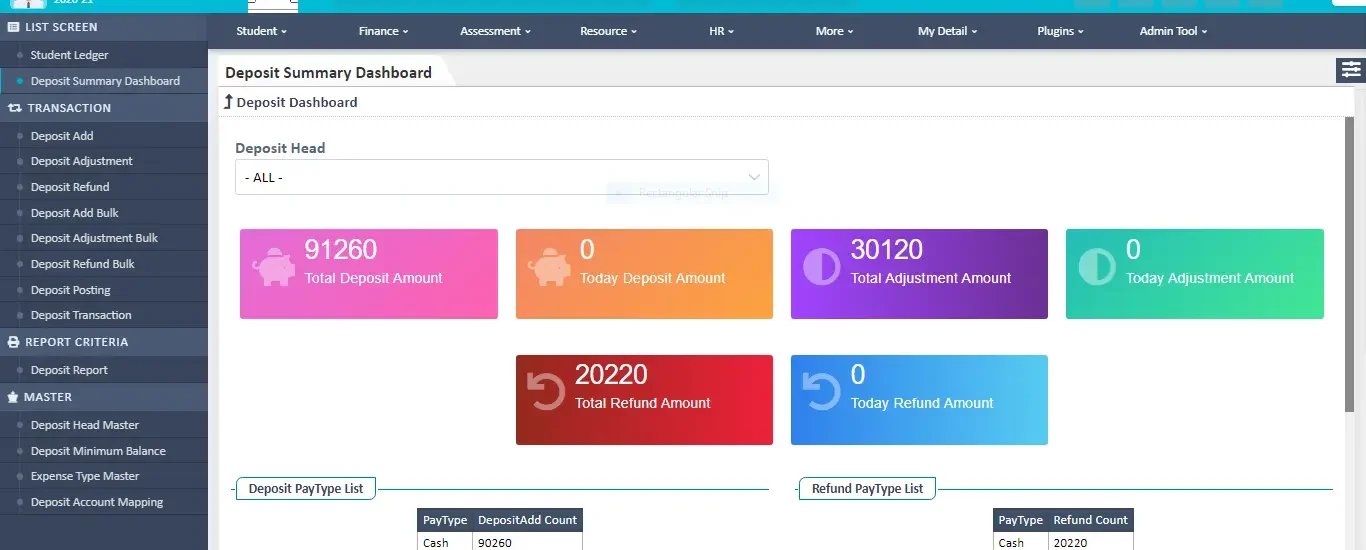Open the Deposit Head dropdown
Screen dimensions: 1366x550
[x=501, y=177]
